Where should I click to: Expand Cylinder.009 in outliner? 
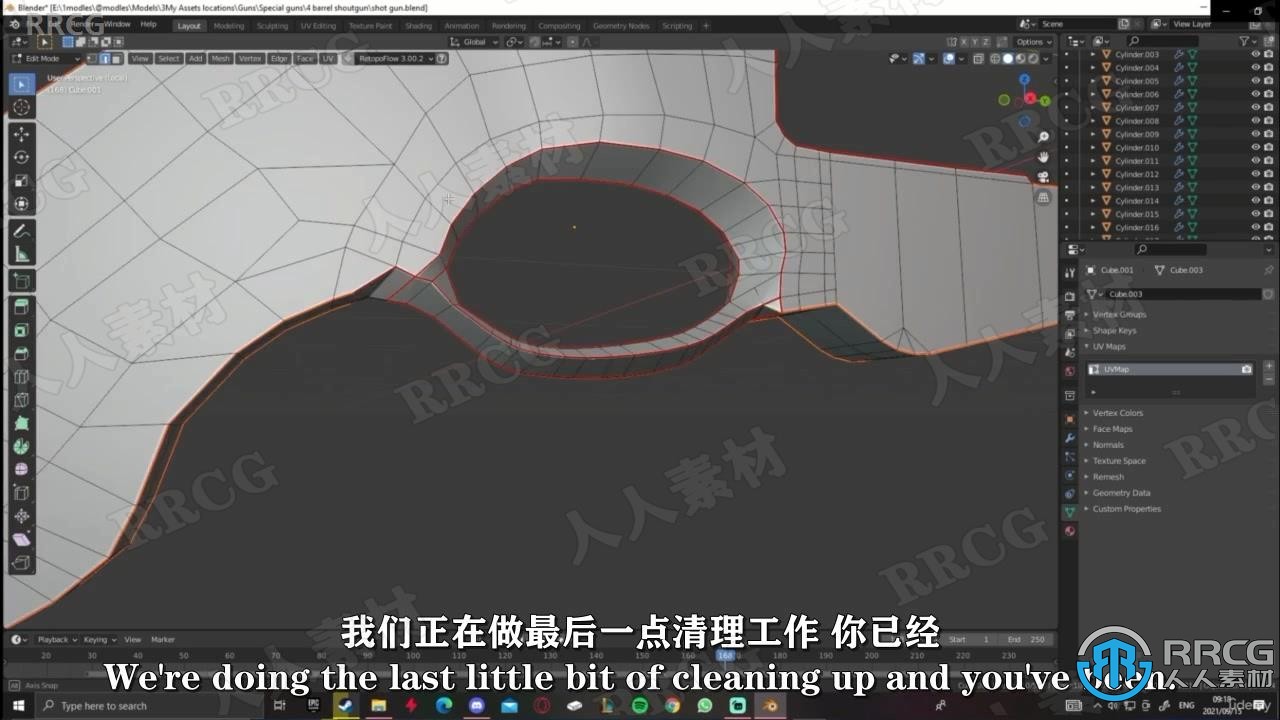pyautogui.click(x=1093, y=134)
